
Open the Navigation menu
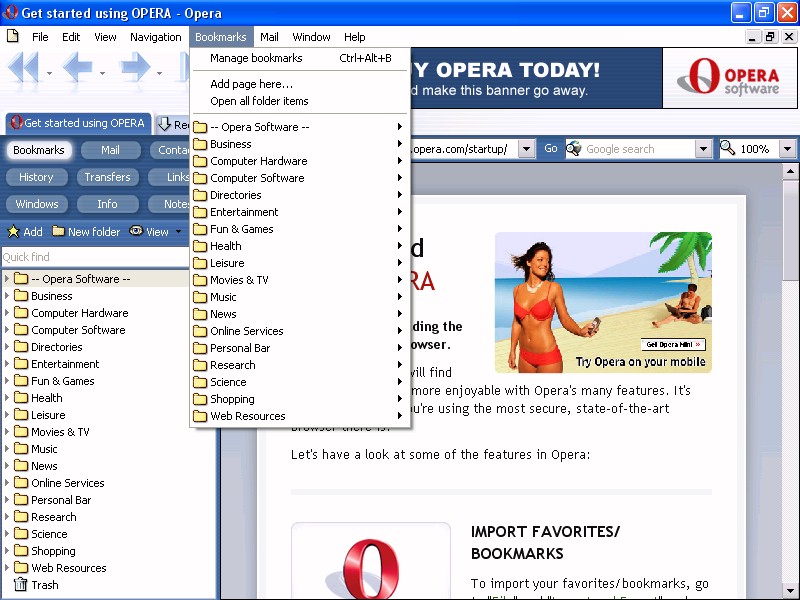click(156, 37)
